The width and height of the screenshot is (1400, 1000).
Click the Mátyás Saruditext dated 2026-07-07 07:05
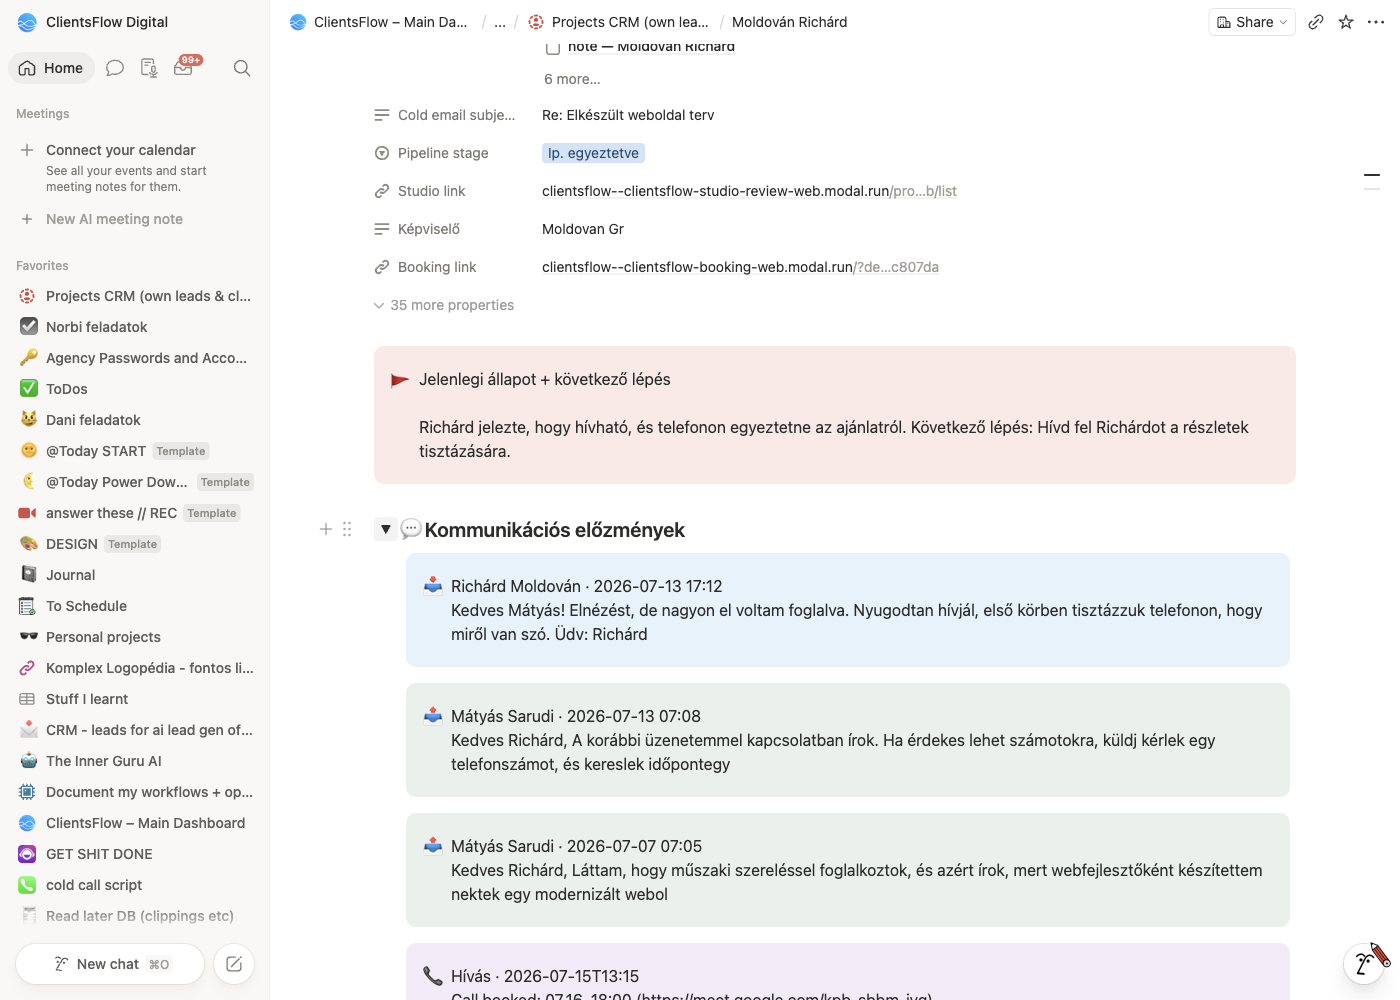(x=576, y=846)
